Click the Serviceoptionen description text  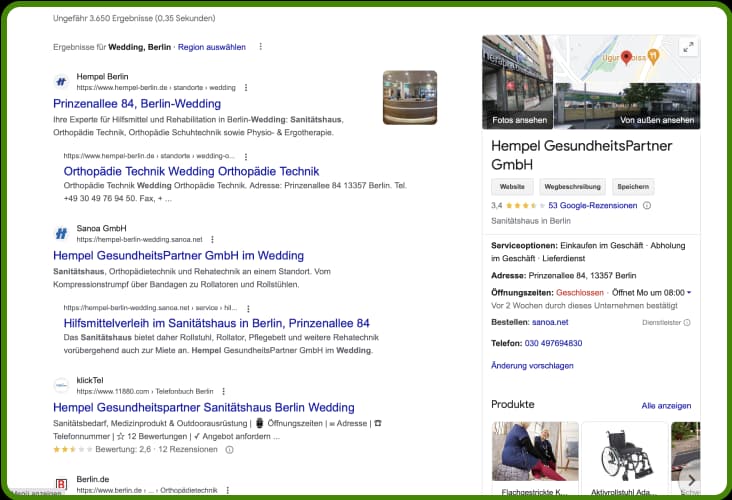point(588,252)
